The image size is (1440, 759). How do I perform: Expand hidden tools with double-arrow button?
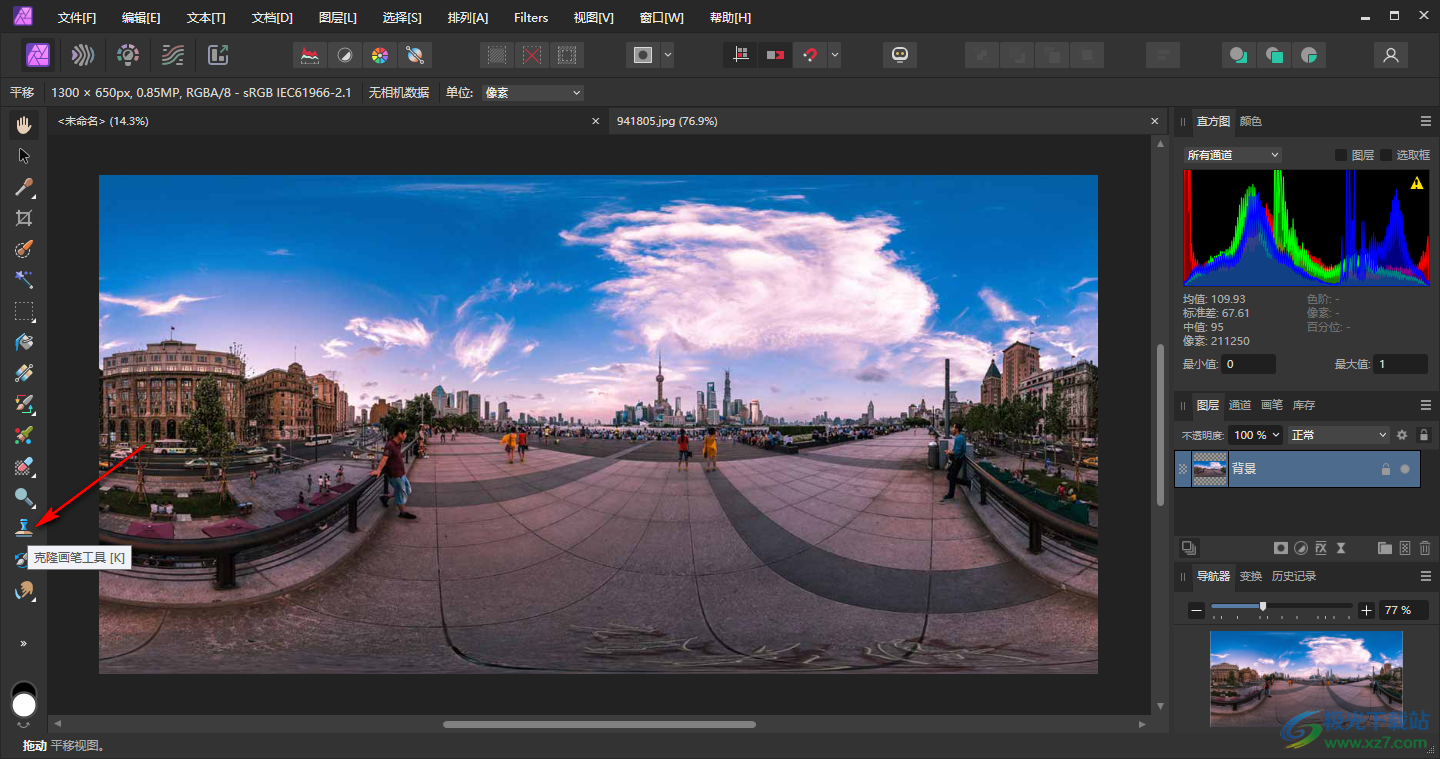tap(24, 643)
